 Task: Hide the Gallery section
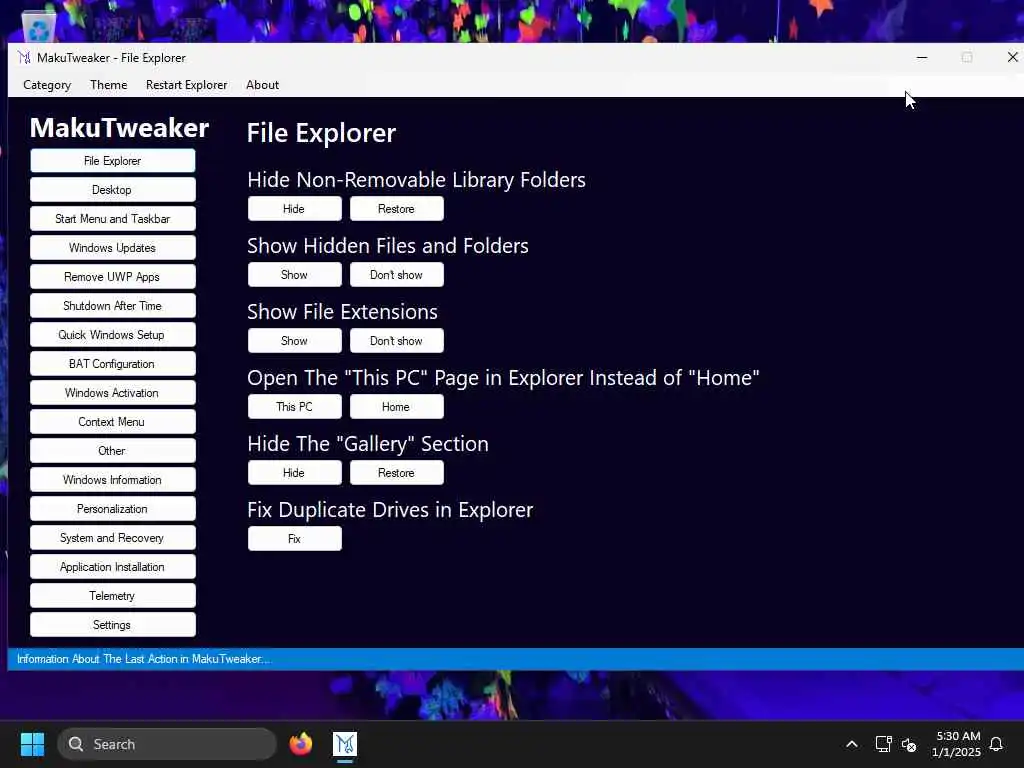[295, 473]
